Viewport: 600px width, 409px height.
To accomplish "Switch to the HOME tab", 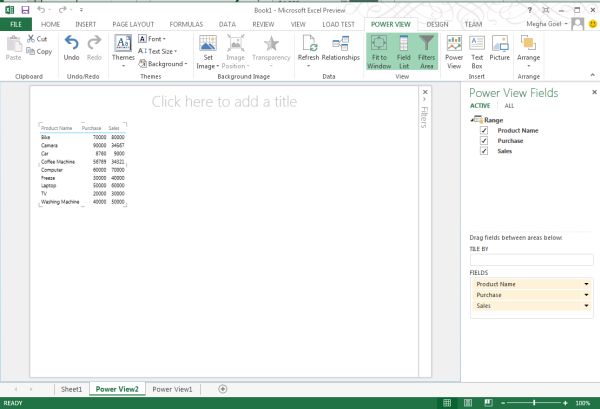I will (50, 24).
